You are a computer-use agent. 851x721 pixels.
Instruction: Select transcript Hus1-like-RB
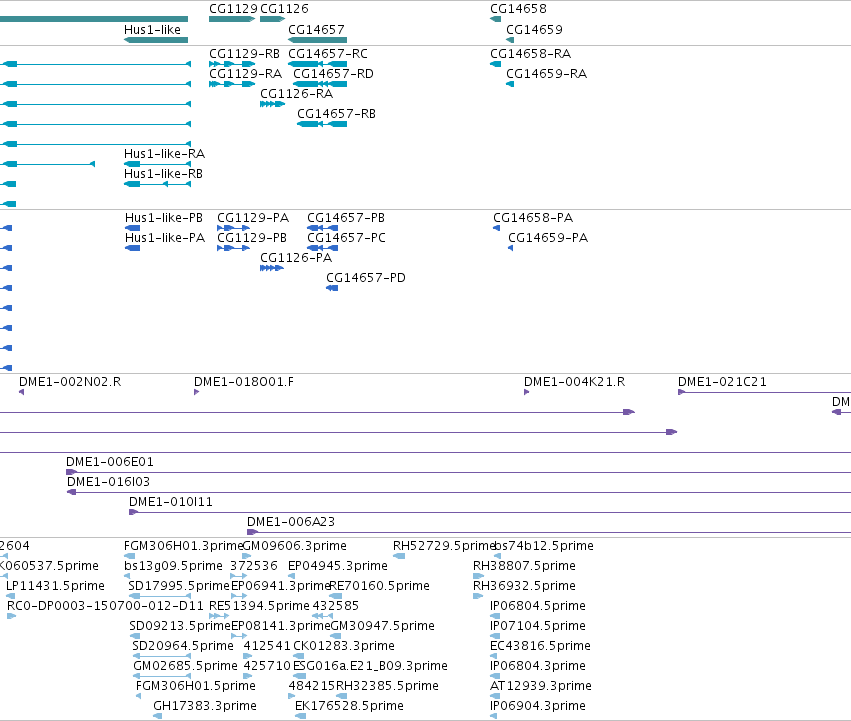point(157,184)
